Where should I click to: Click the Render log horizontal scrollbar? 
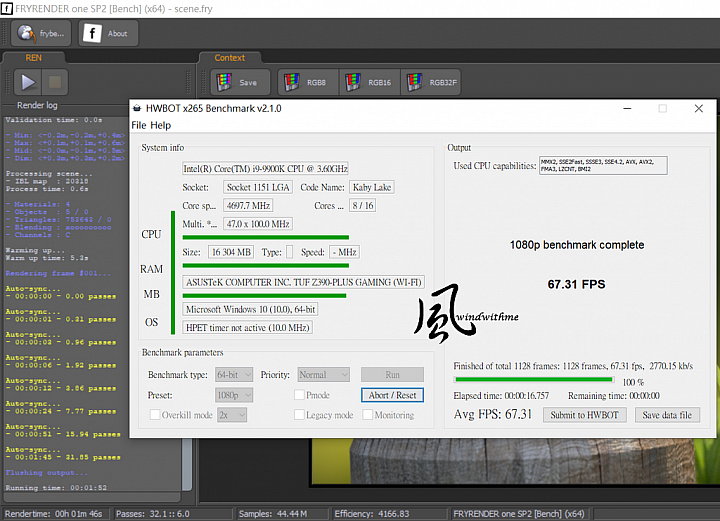point(93,497)
